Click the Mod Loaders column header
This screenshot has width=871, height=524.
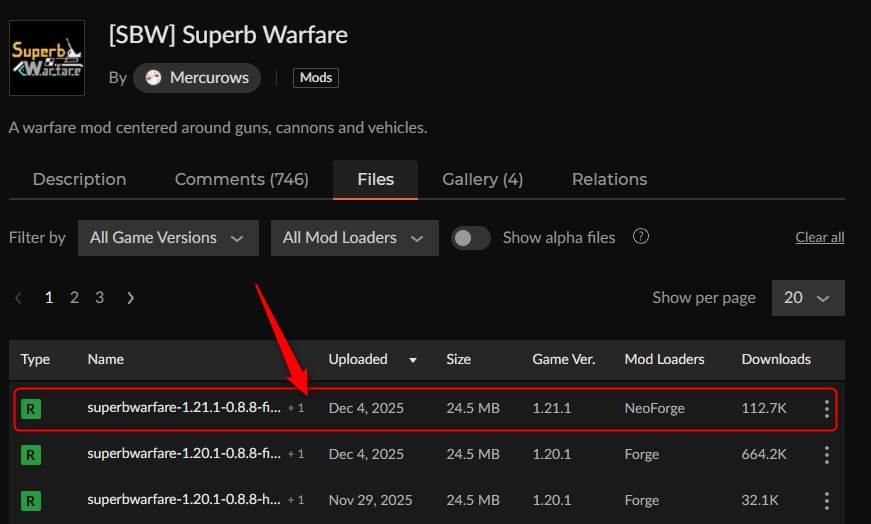pyautogui.click(x=664, y=359)
